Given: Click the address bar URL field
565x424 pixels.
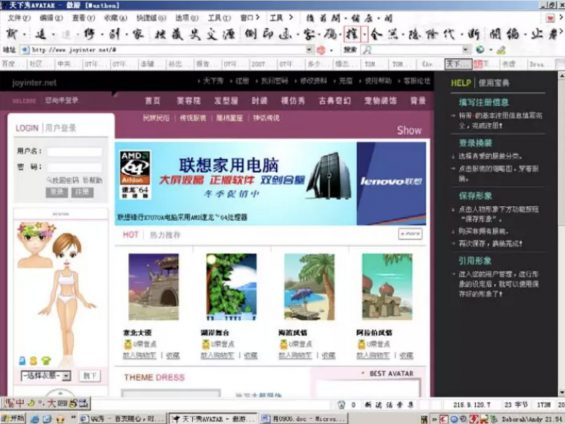Looking at the screenshot, I should pos(168,50).
